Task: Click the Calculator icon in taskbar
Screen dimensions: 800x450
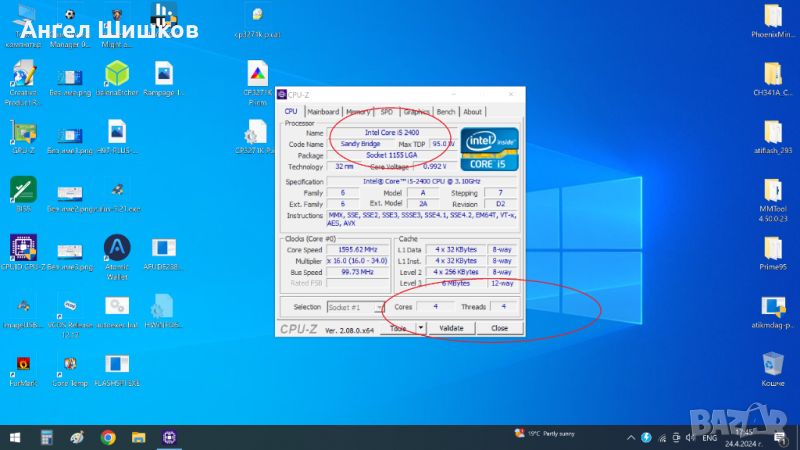Action: pos(46,437)
